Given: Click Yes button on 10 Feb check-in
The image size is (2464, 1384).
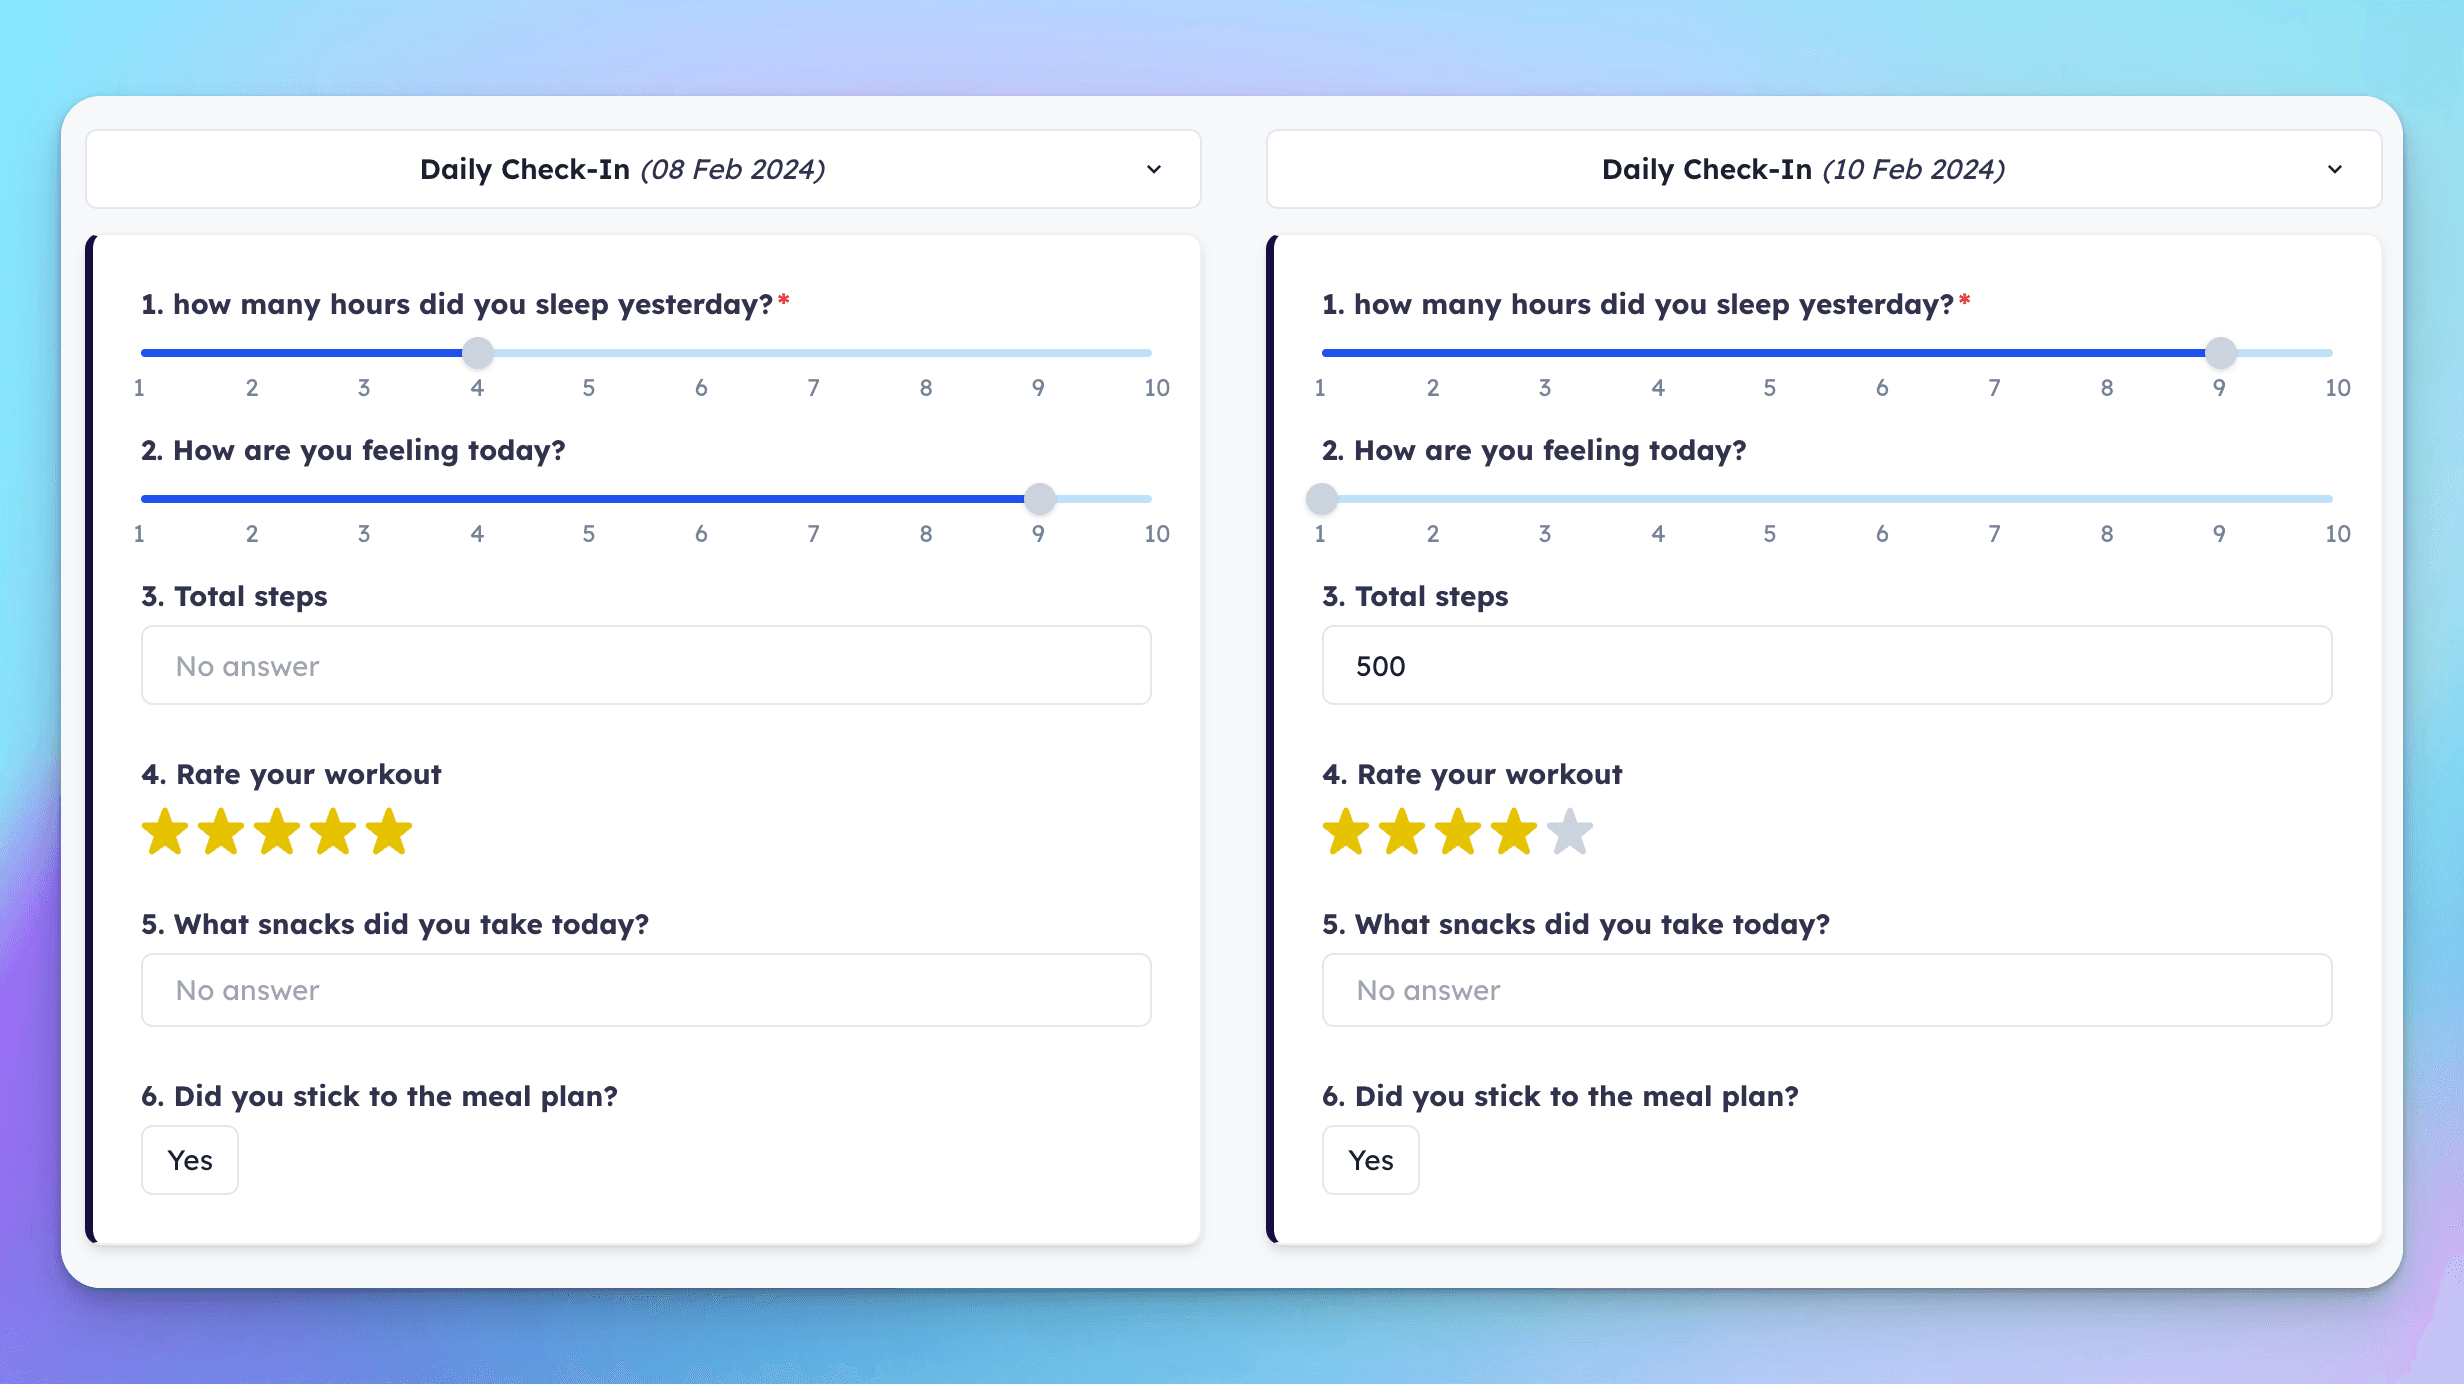Looking at the screenshot, I should pos(1369,1161).
